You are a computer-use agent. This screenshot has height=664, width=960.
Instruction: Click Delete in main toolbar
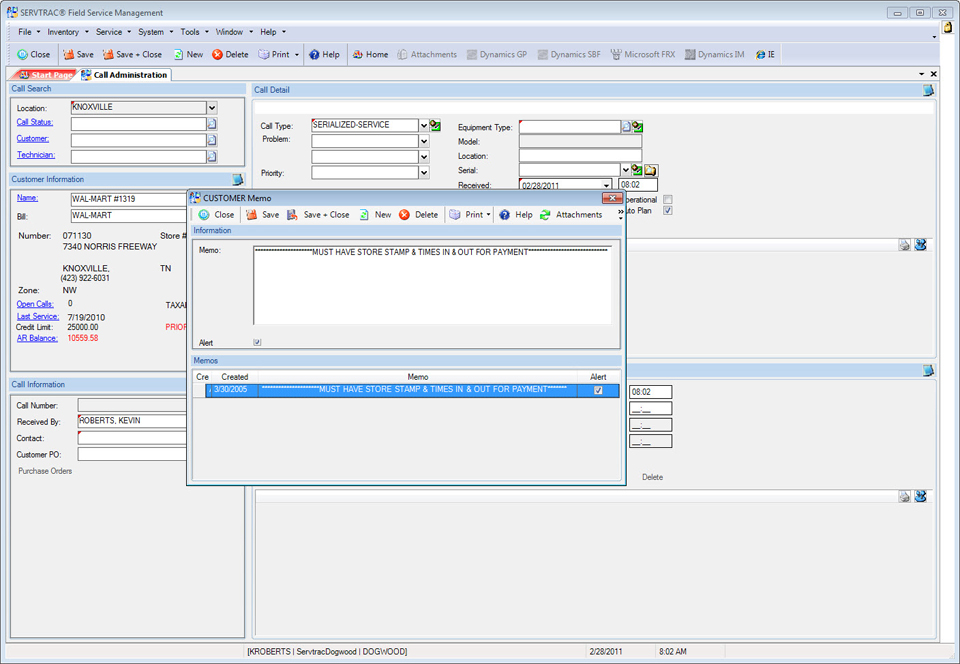coord(230,54)
